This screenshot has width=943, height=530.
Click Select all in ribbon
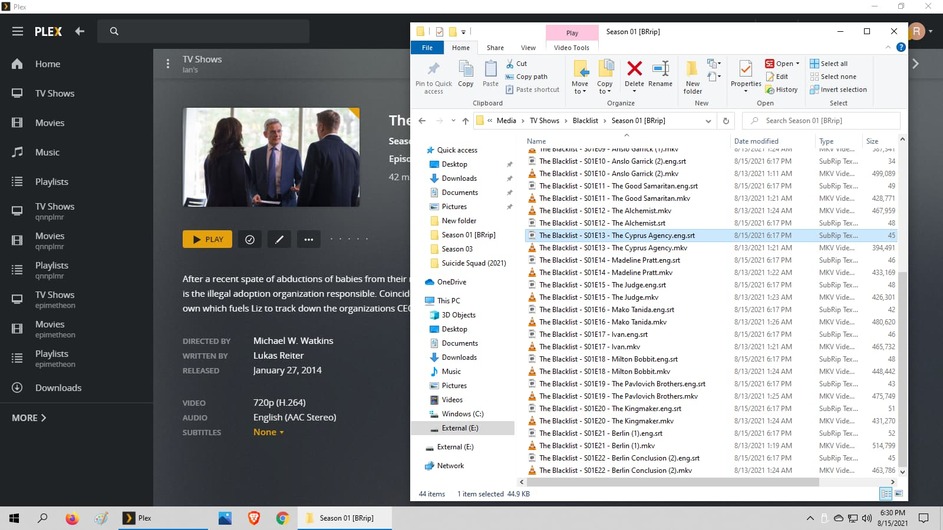coord(828,63)
